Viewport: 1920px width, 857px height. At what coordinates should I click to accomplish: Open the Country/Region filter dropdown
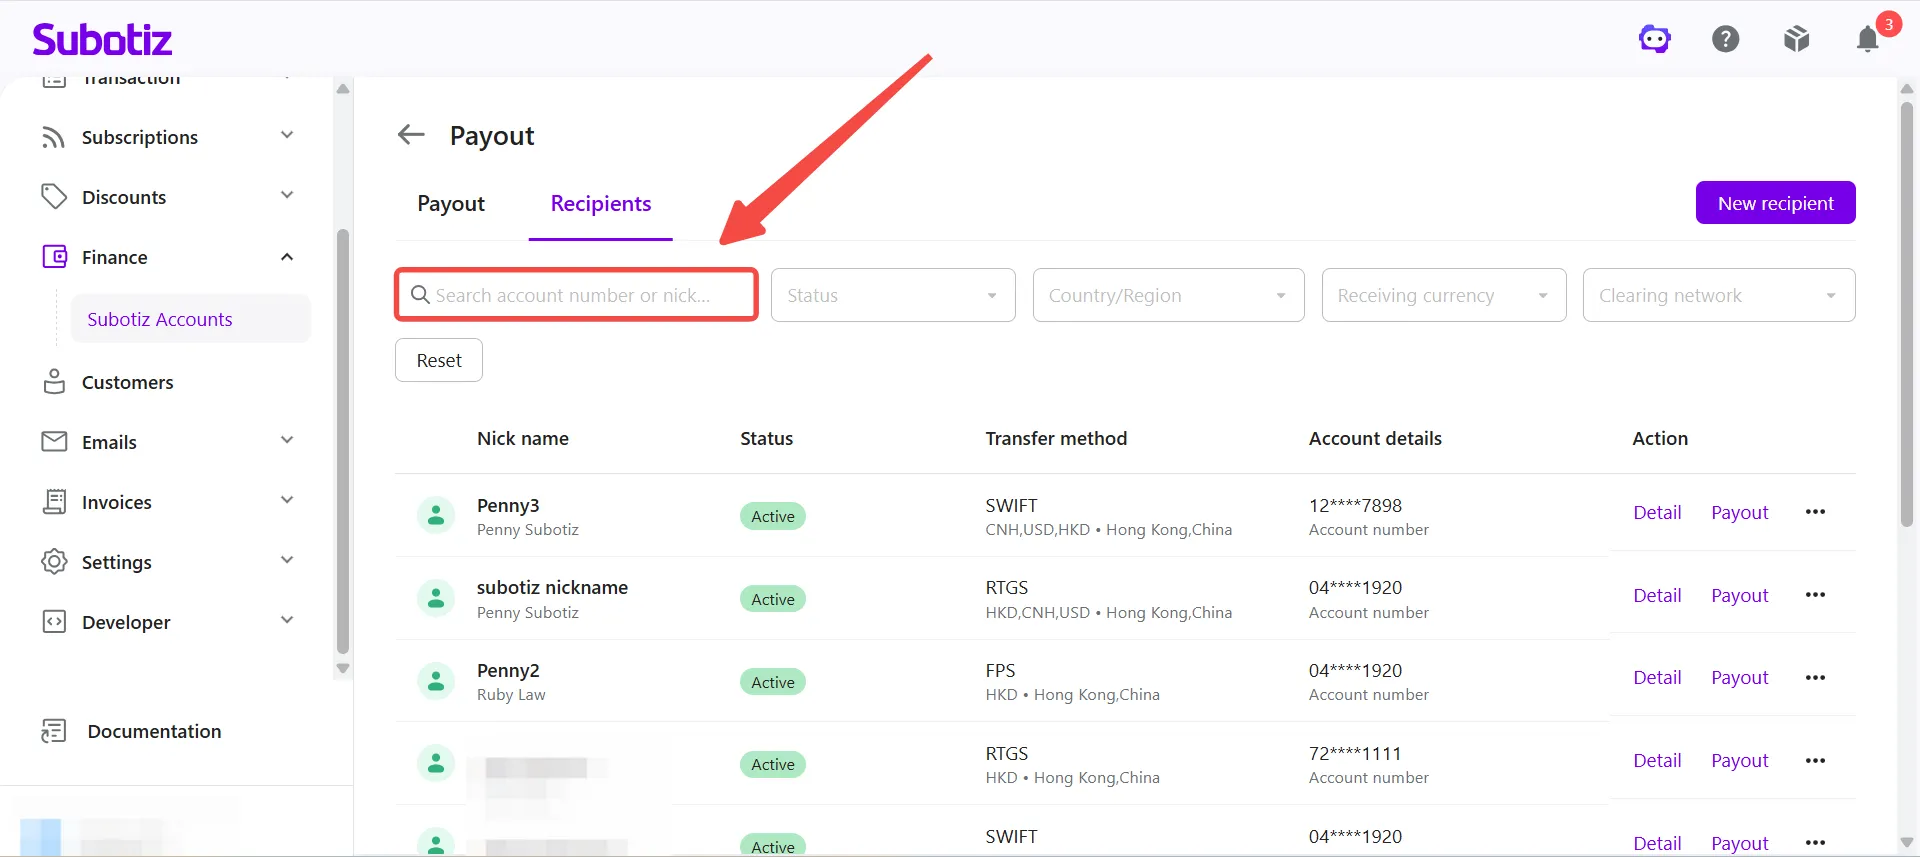pos(1168,295)
